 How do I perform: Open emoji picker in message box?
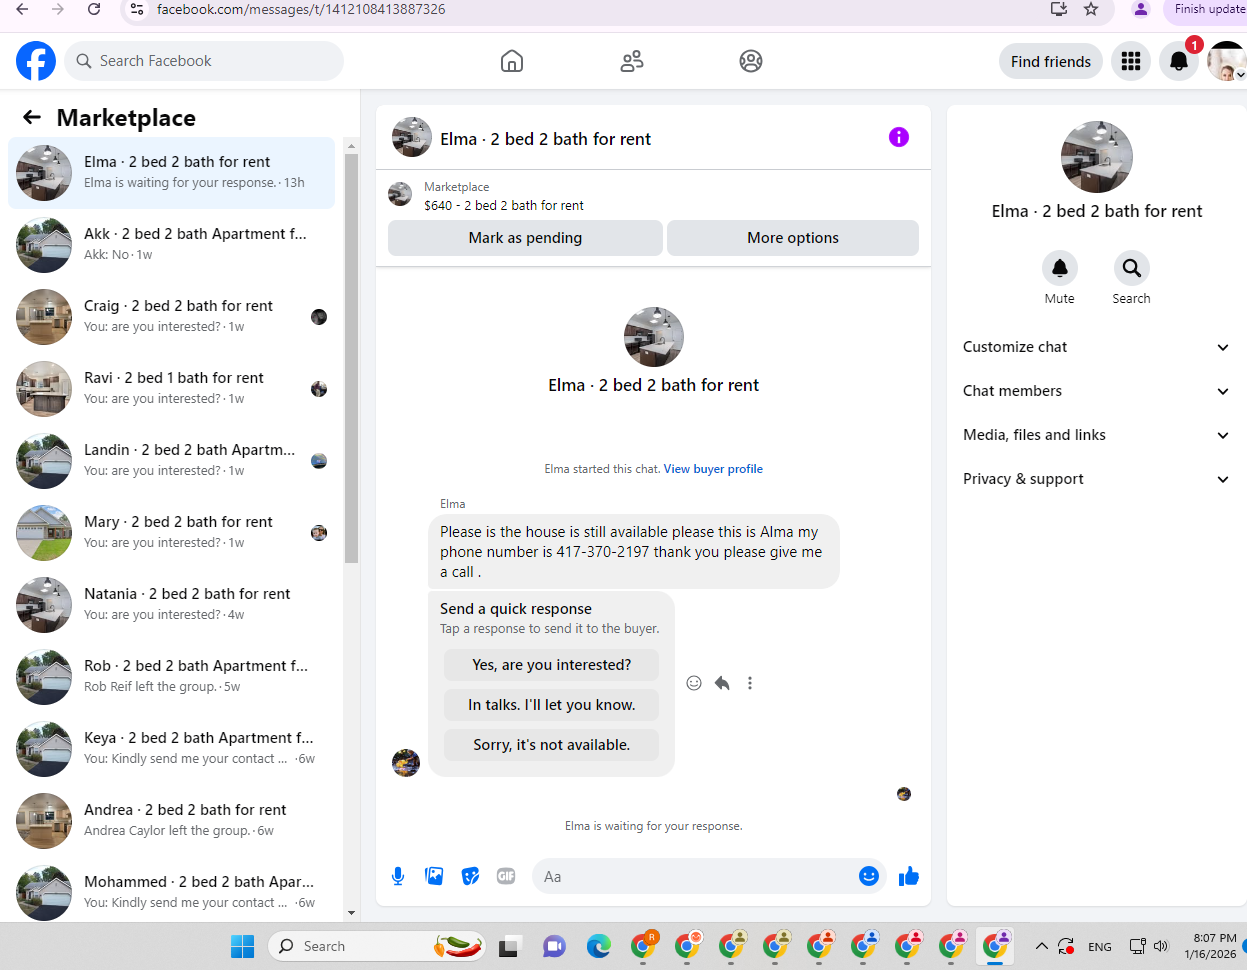869,877
